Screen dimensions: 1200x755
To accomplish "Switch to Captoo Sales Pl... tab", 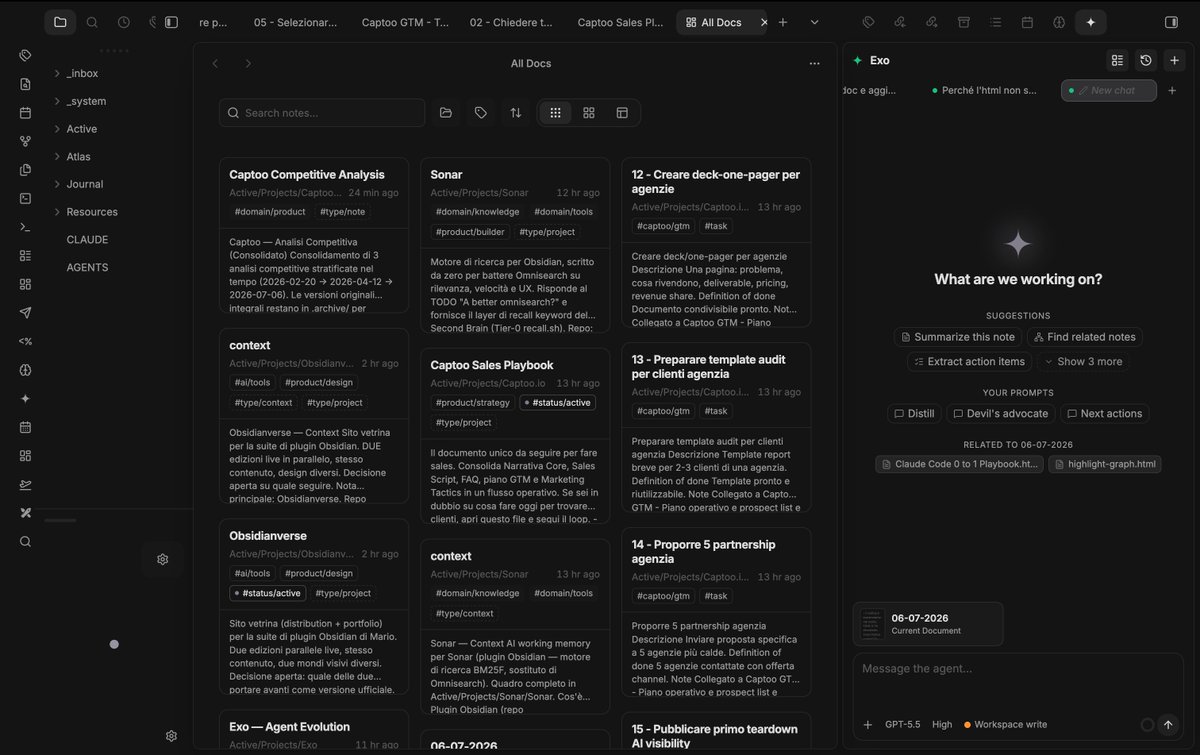I will tap(620, 22).
